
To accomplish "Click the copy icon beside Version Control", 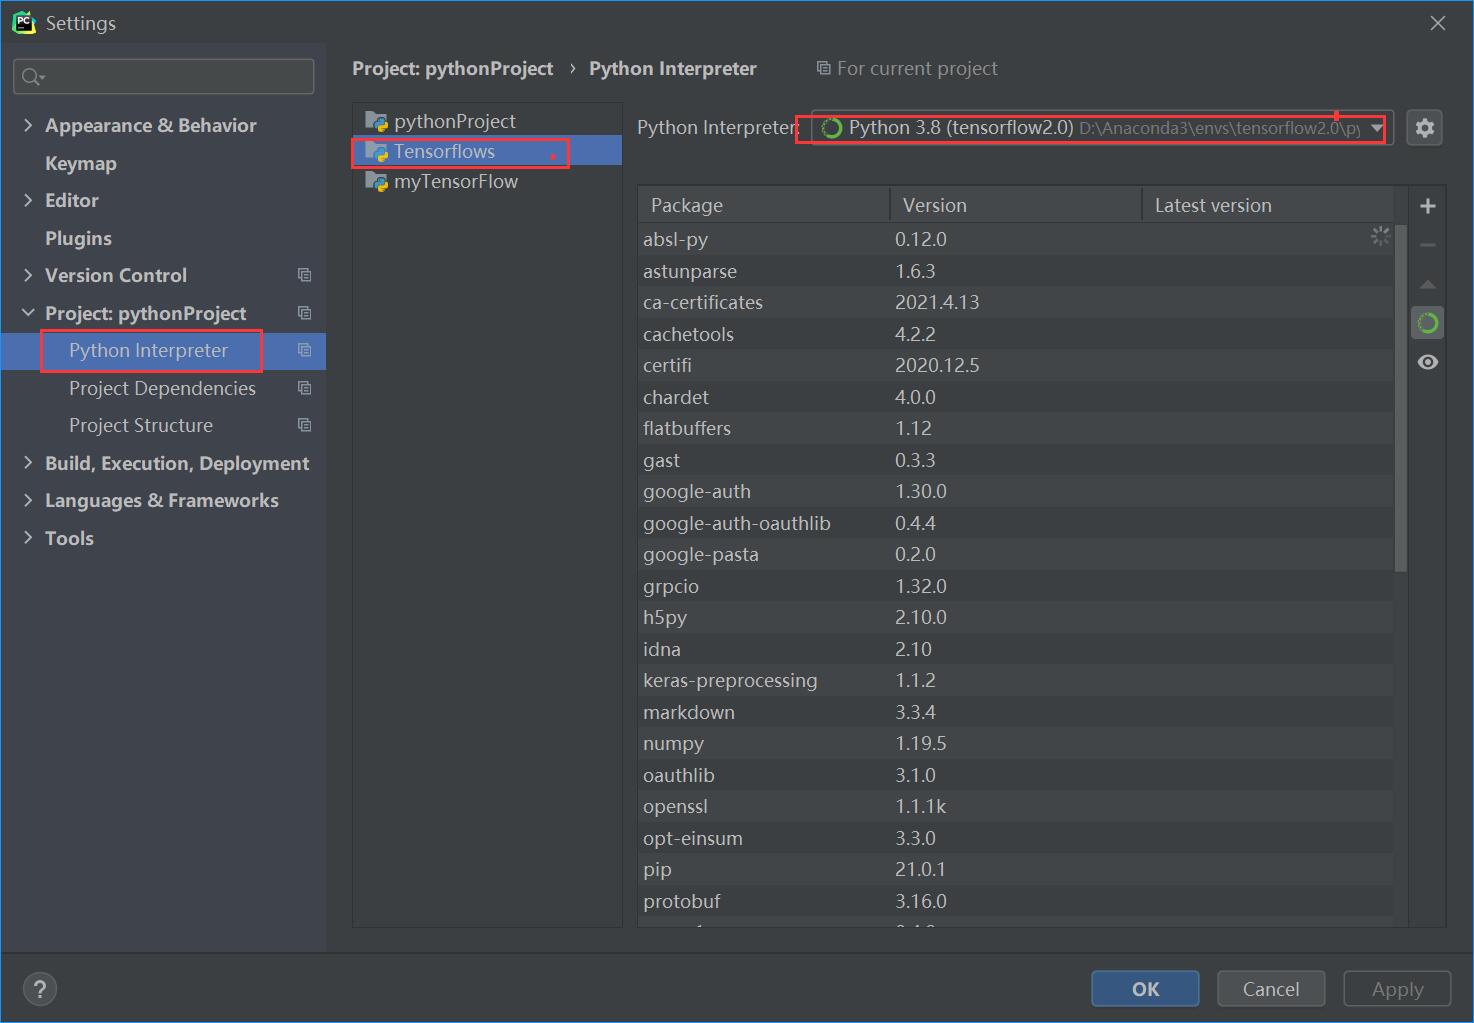I will [x=305, y=275].
